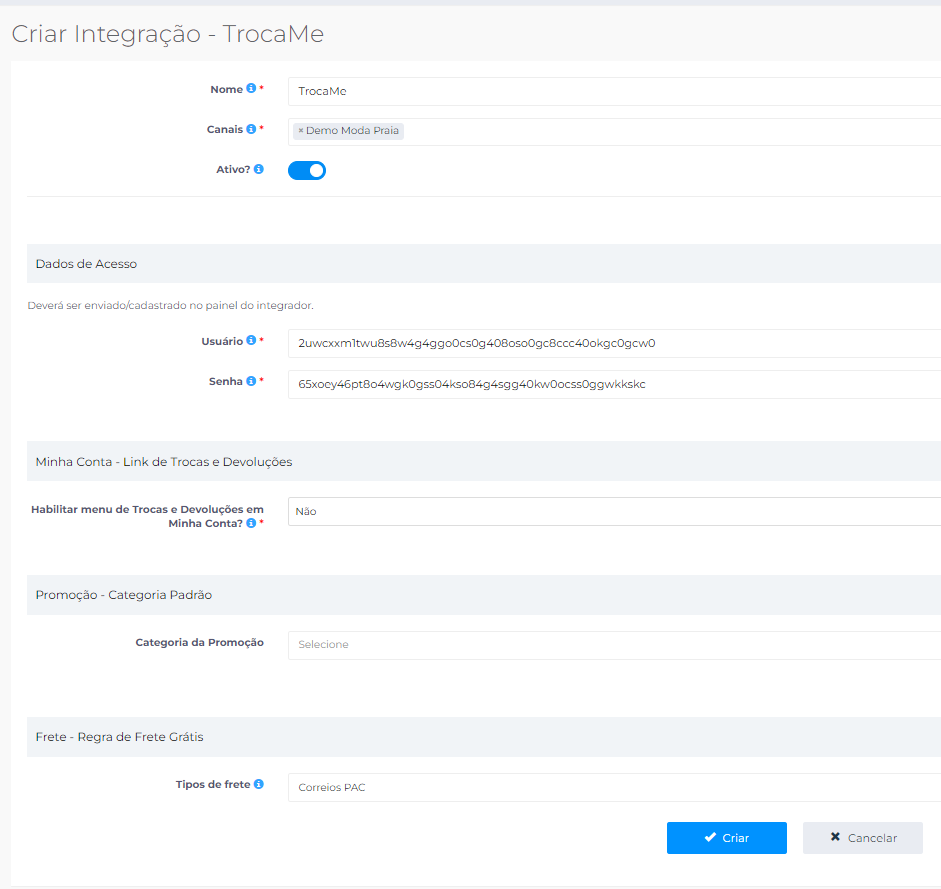Click the Cancelar button
941x889 pixels.
click(x=862, y=838)
